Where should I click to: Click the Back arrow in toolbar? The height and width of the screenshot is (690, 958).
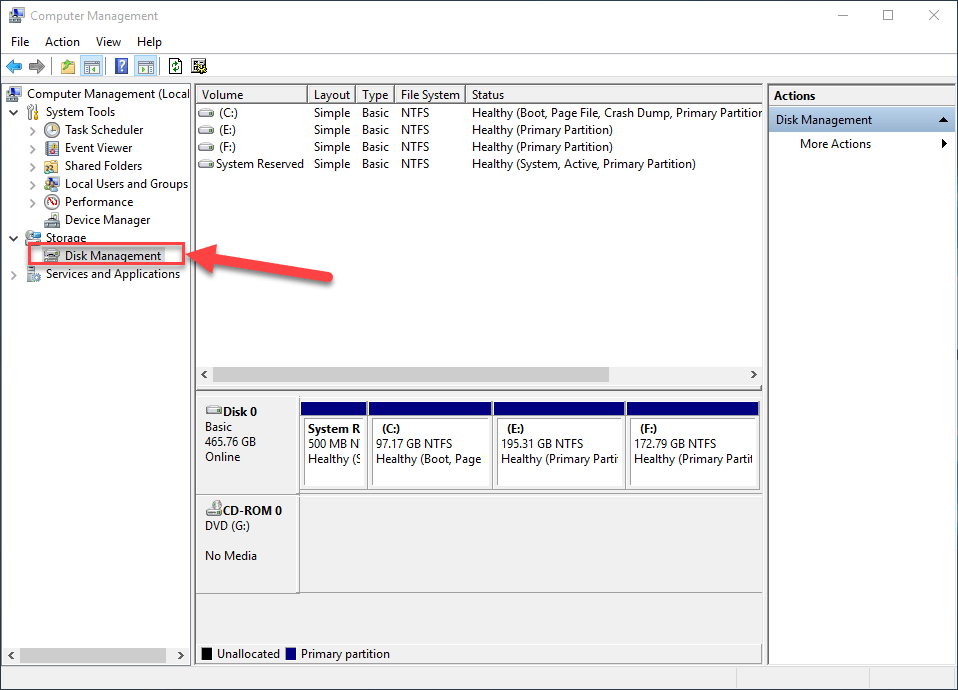tap(14, 67)
